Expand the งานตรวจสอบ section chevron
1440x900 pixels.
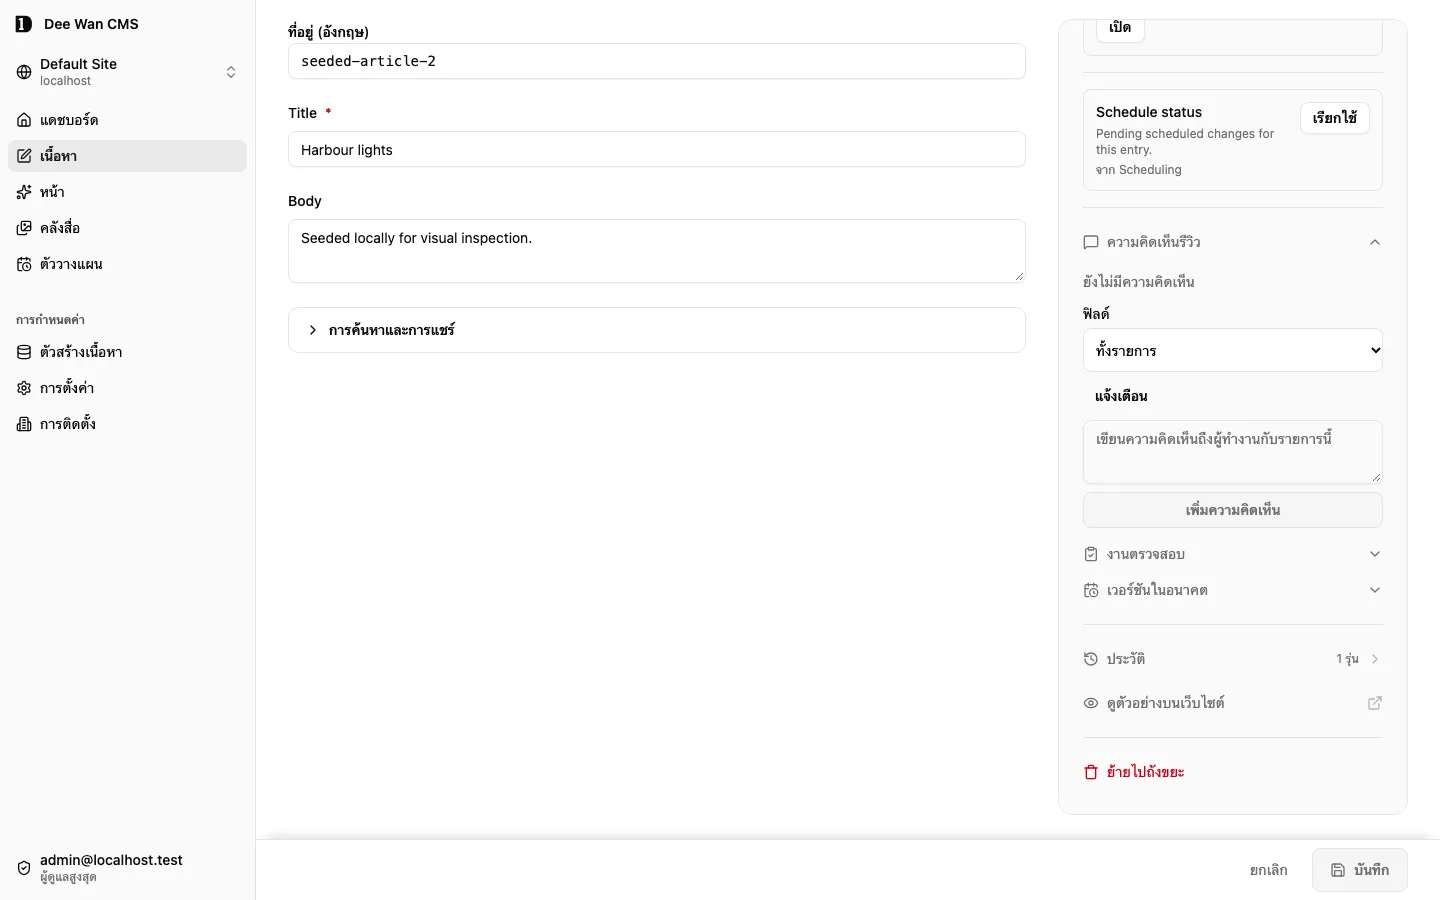click(x=1375, y=554)
